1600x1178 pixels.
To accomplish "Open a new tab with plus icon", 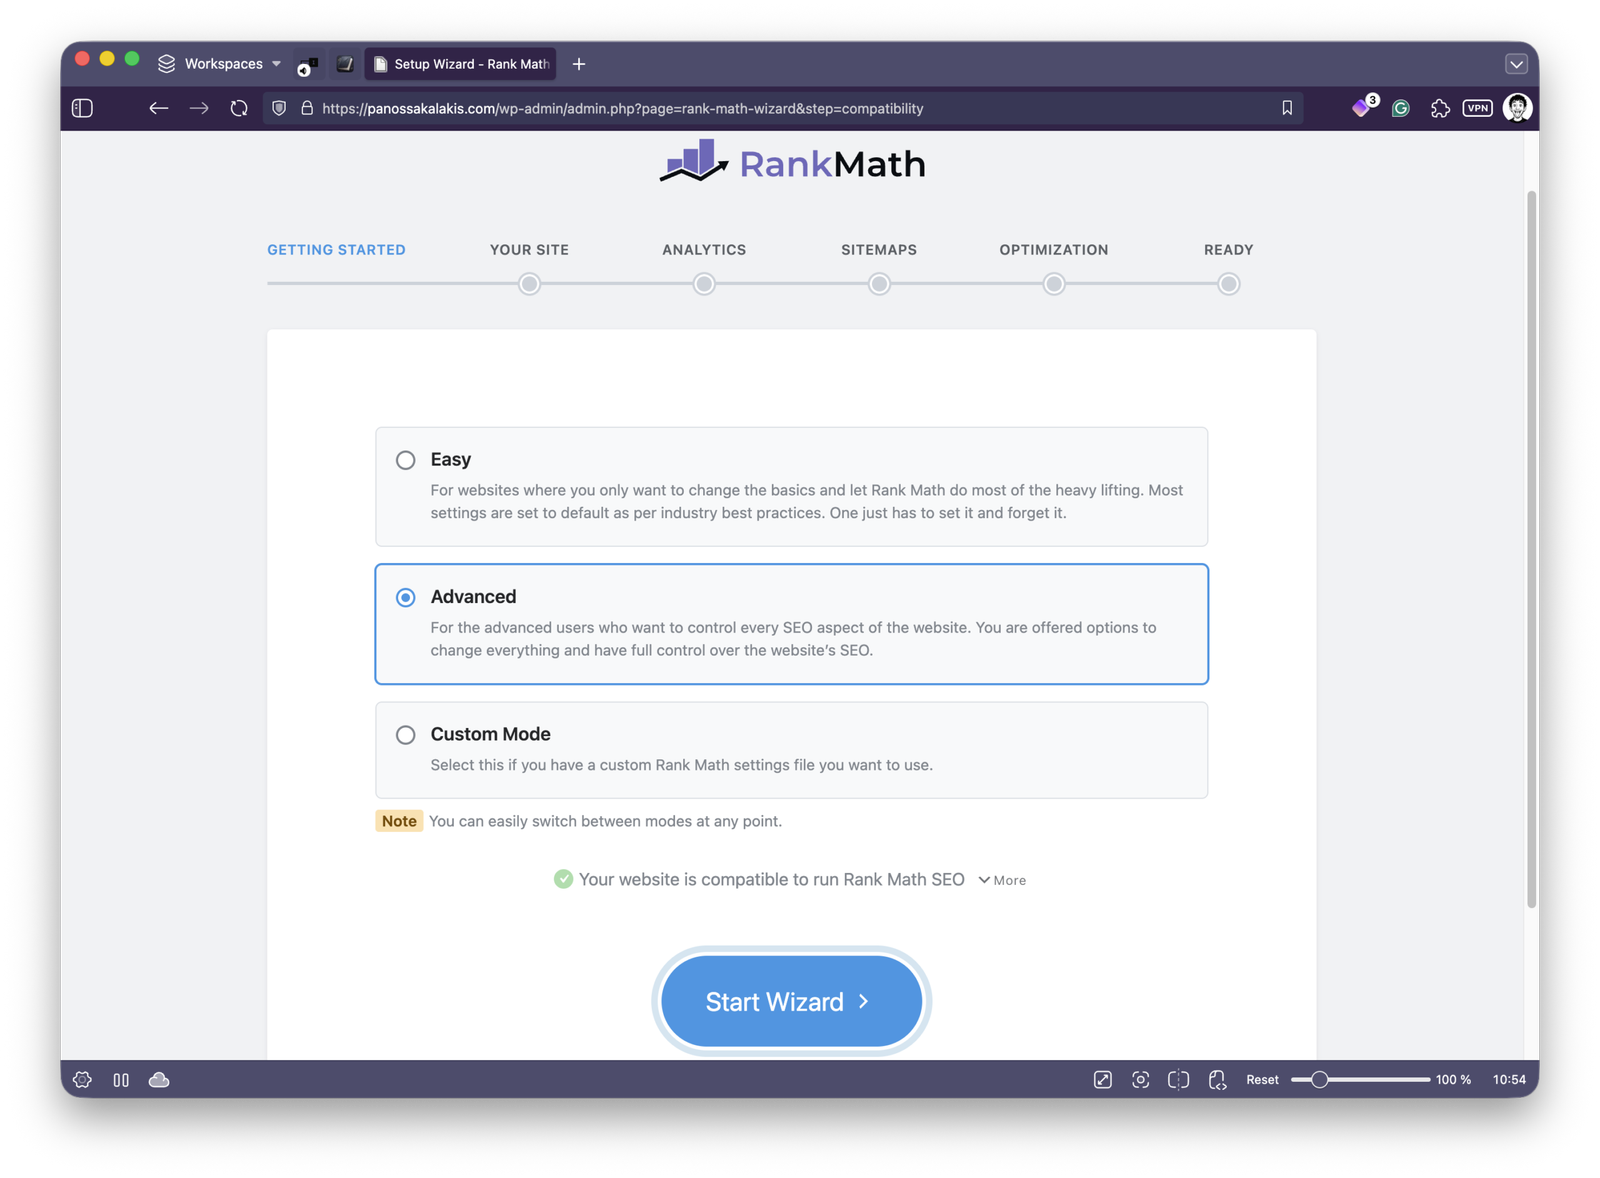I will tap(579, 64).
